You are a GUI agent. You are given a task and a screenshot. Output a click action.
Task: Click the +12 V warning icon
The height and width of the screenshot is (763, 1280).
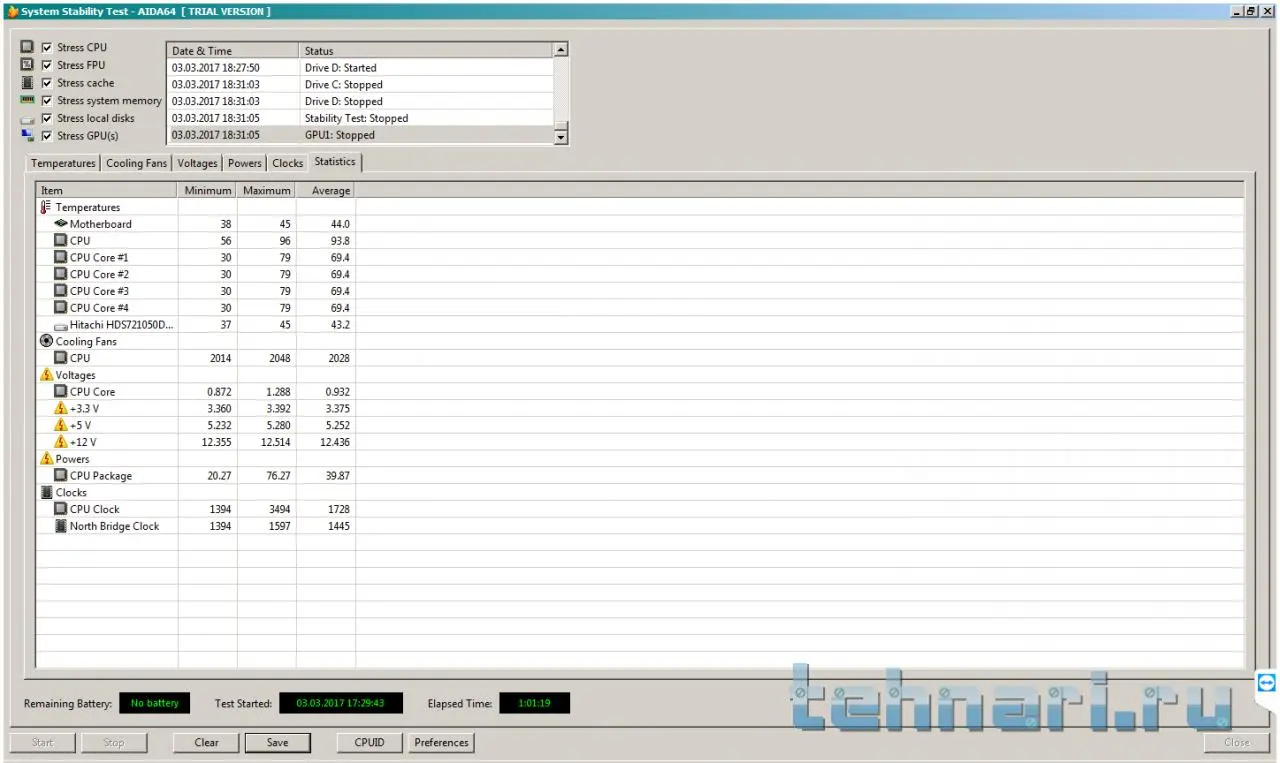[61, 442]
